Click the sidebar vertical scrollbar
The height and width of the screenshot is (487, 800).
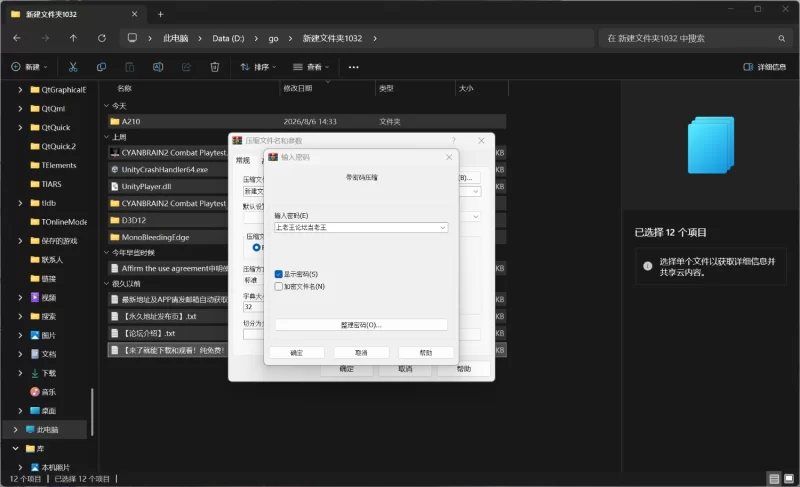(92, 412)
